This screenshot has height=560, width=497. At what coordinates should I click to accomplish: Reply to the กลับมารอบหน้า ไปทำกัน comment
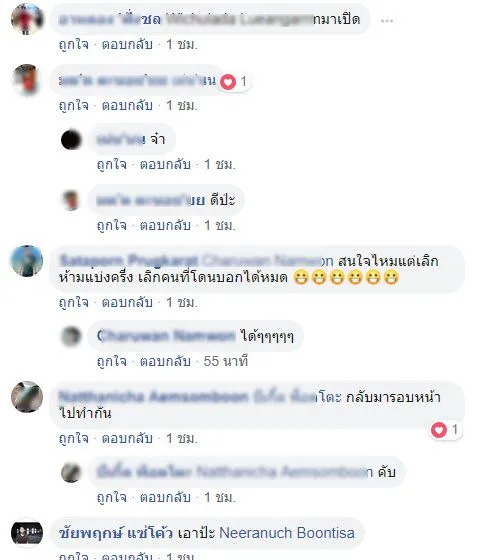coord(127,438)
